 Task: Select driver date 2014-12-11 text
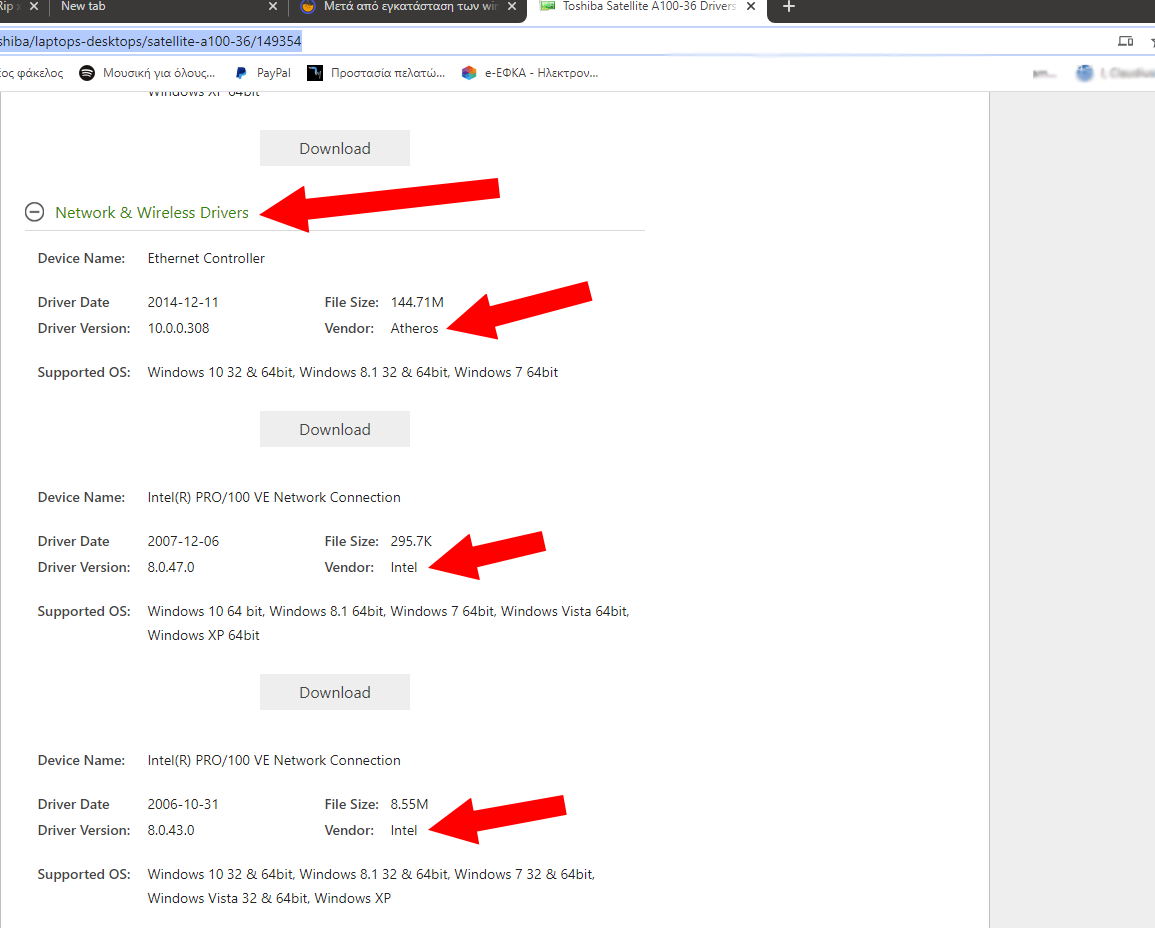click(x=183, y=302)
